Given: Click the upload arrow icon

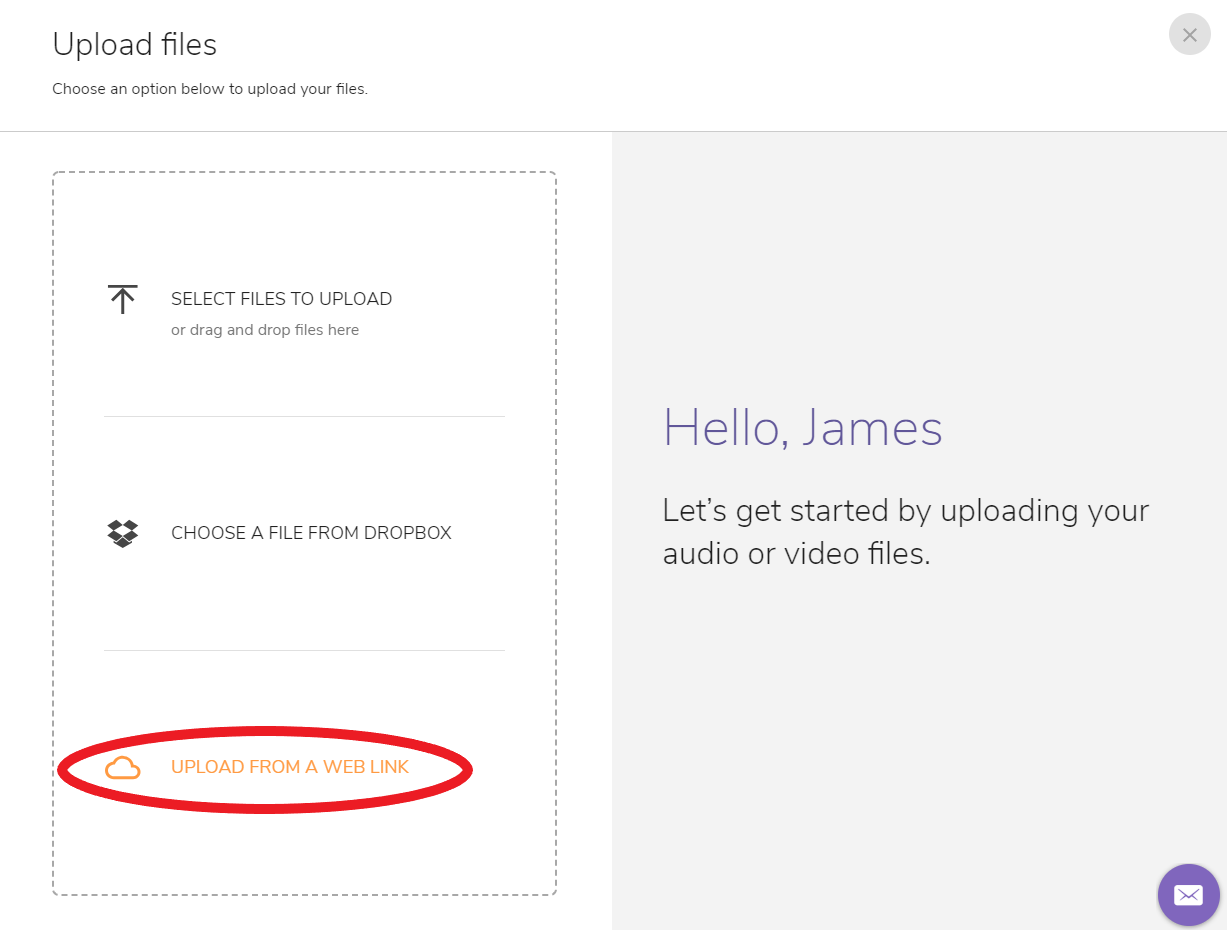Looking at the screenshot, I should tap(122, 299).
